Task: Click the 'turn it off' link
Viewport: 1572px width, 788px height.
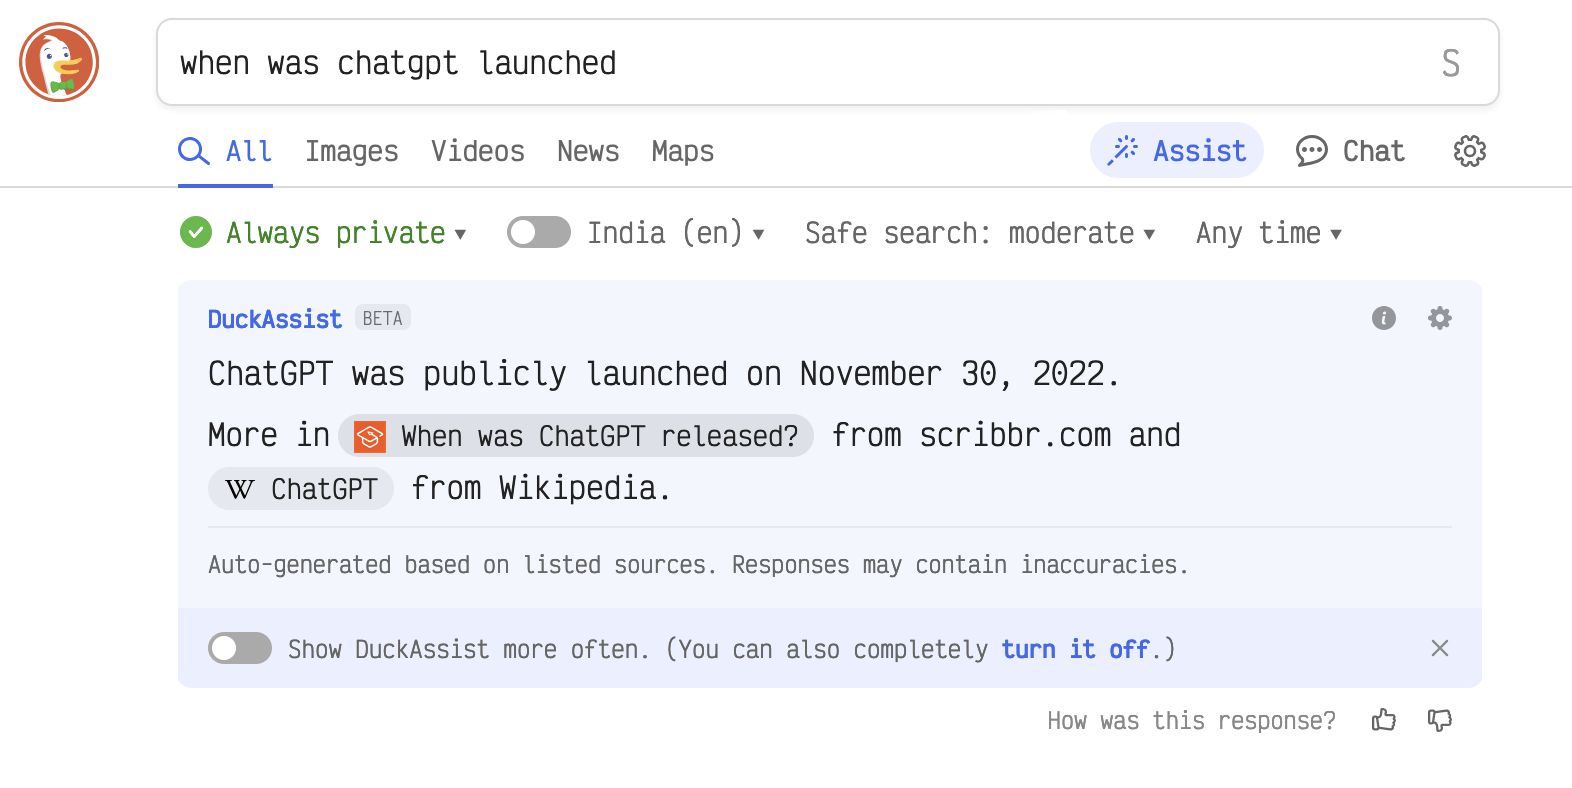Action: (x=1075, y=649)
